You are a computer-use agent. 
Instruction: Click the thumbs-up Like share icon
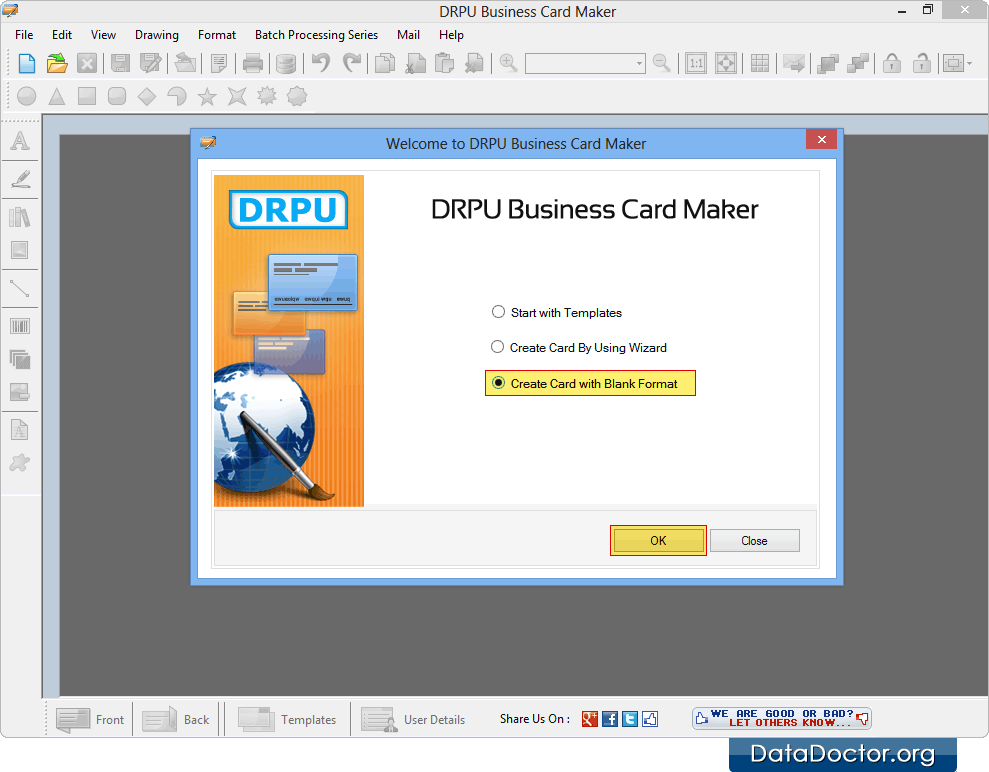coord(650,718)
